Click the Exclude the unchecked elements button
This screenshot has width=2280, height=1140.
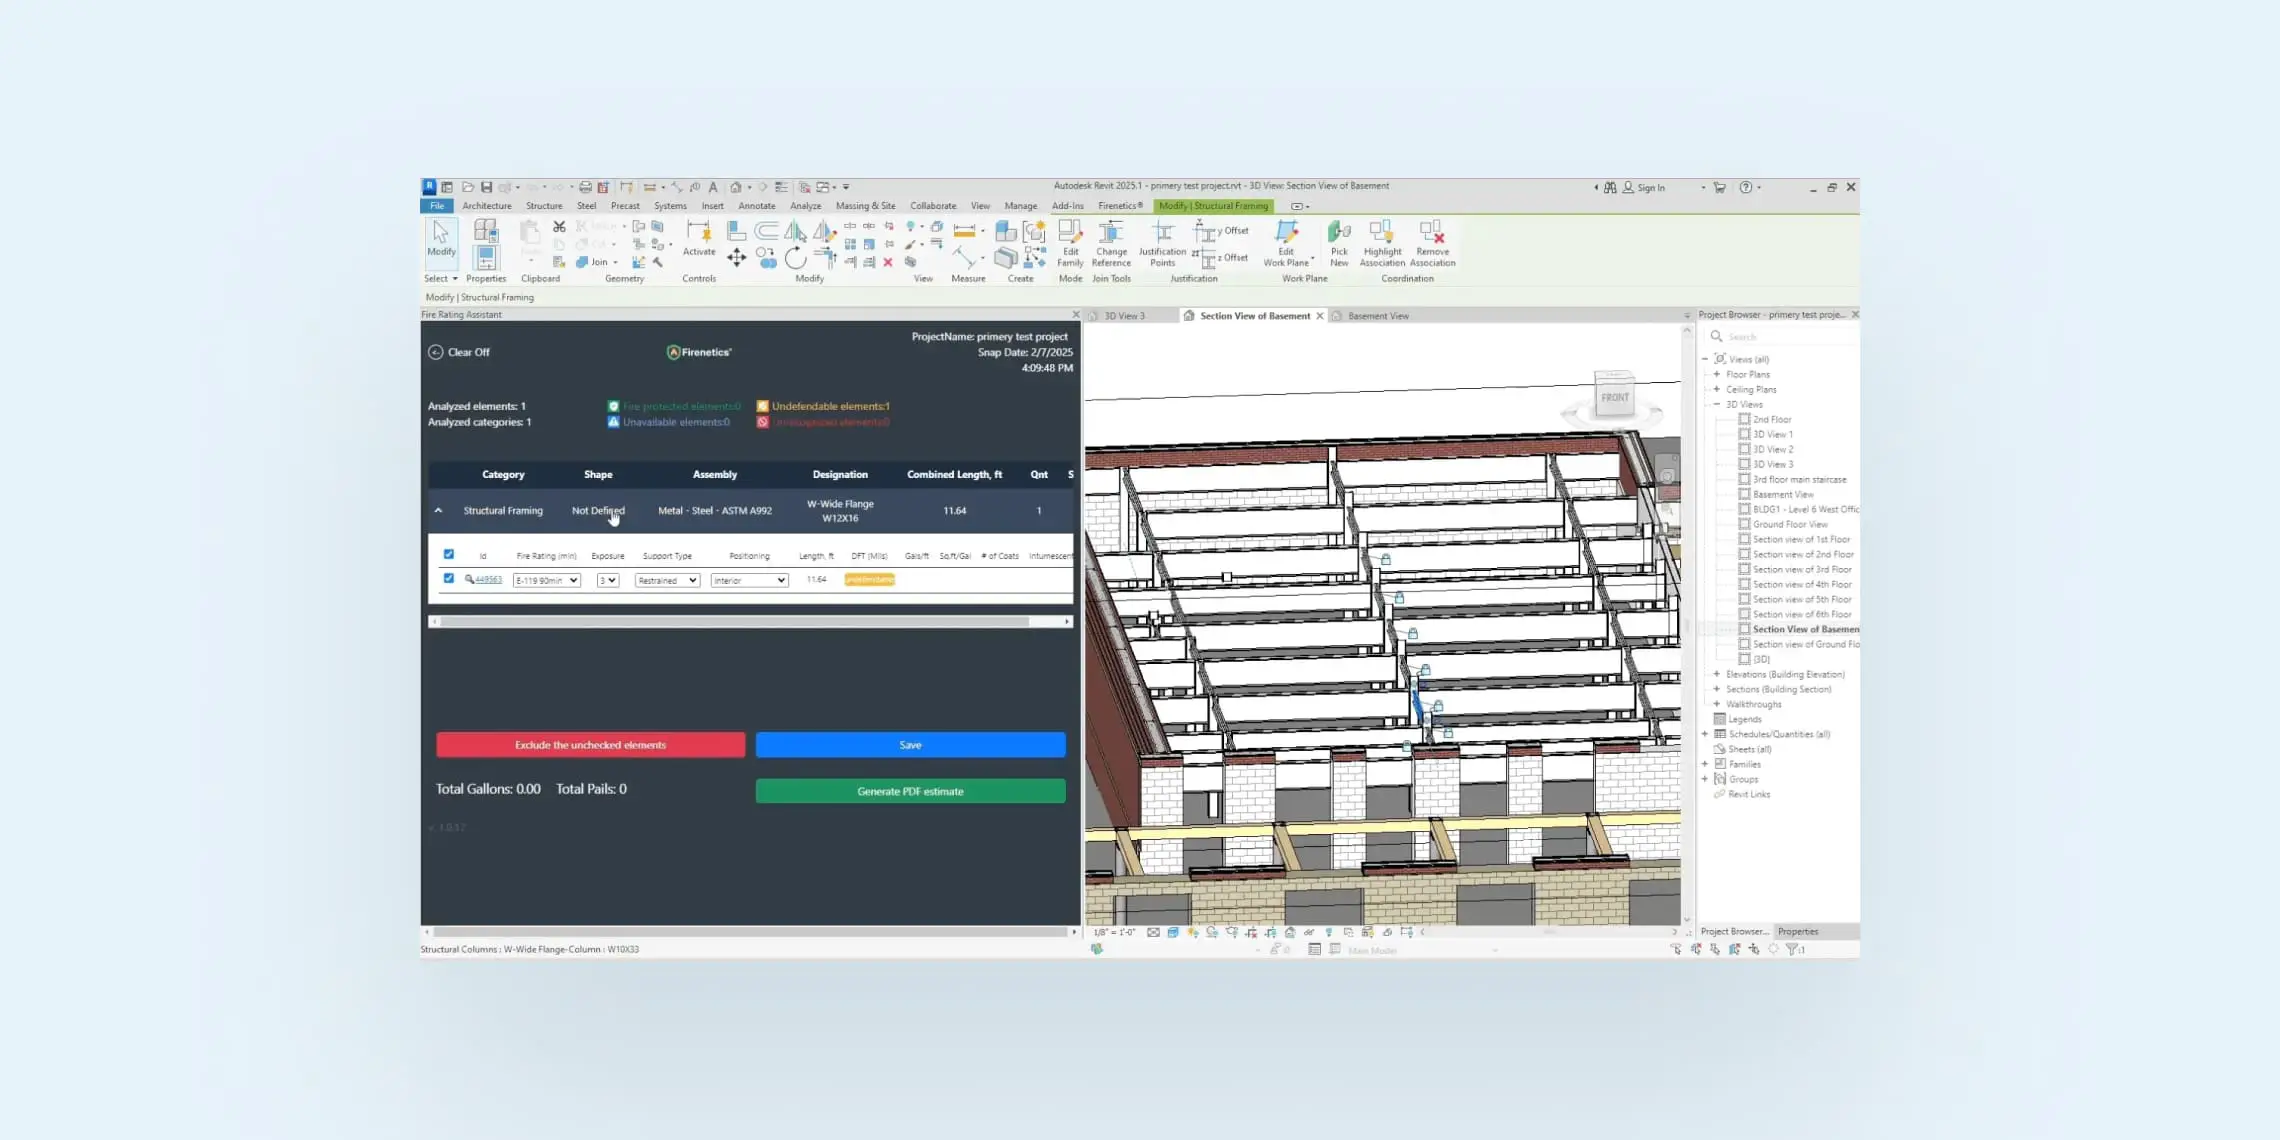point(590,745)
